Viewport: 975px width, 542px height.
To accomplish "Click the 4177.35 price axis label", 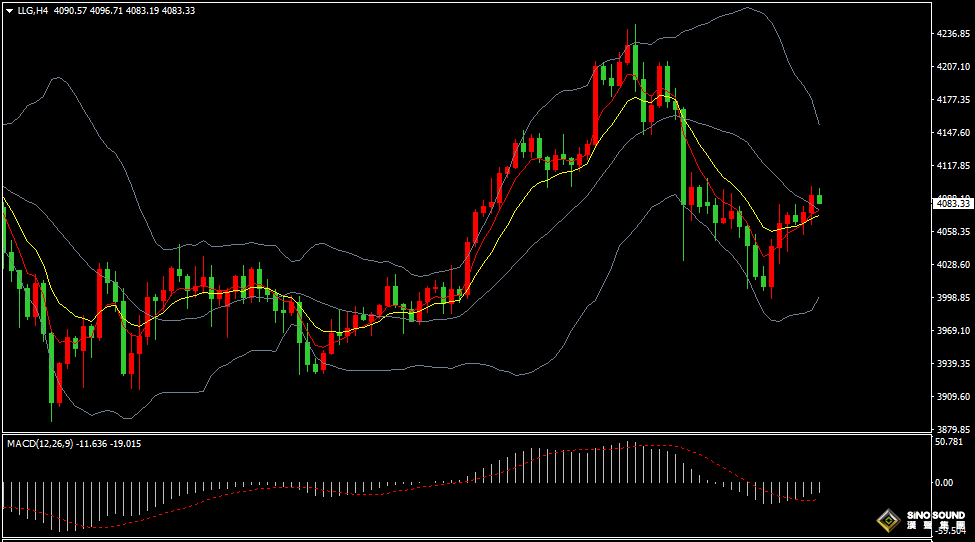I will click(952, 100).
